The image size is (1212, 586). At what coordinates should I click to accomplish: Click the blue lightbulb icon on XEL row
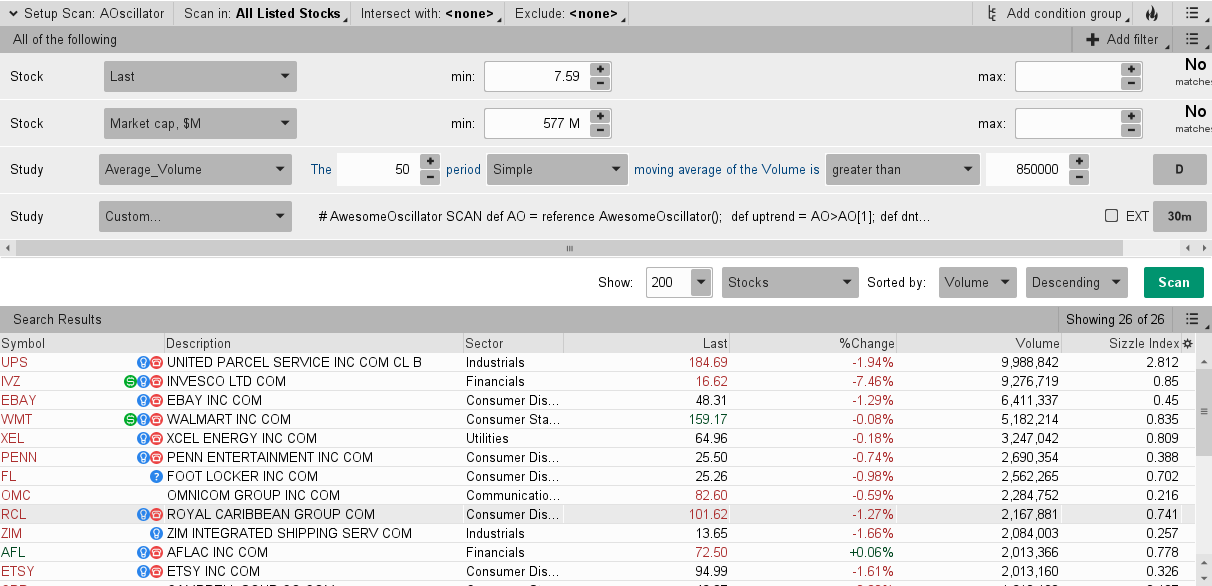pyautogui.click(x=143, y=438)
